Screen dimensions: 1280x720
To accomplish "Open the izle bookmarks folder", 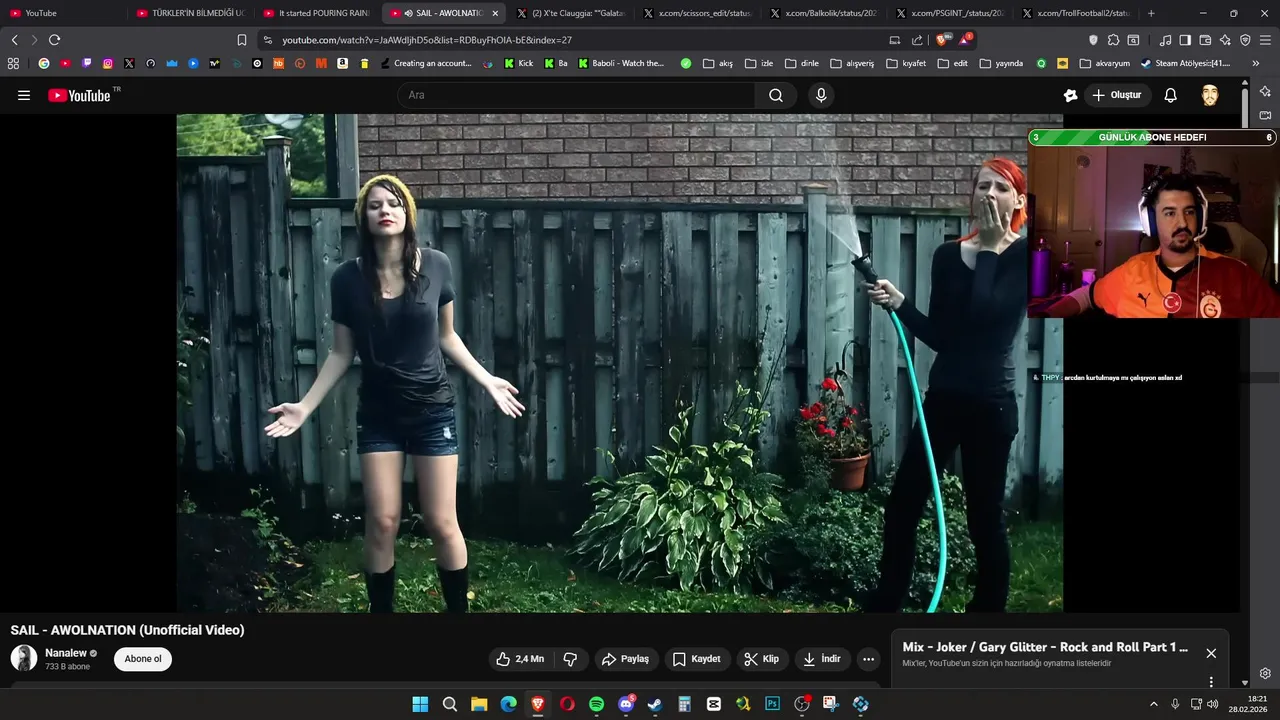I will point(759,63).
